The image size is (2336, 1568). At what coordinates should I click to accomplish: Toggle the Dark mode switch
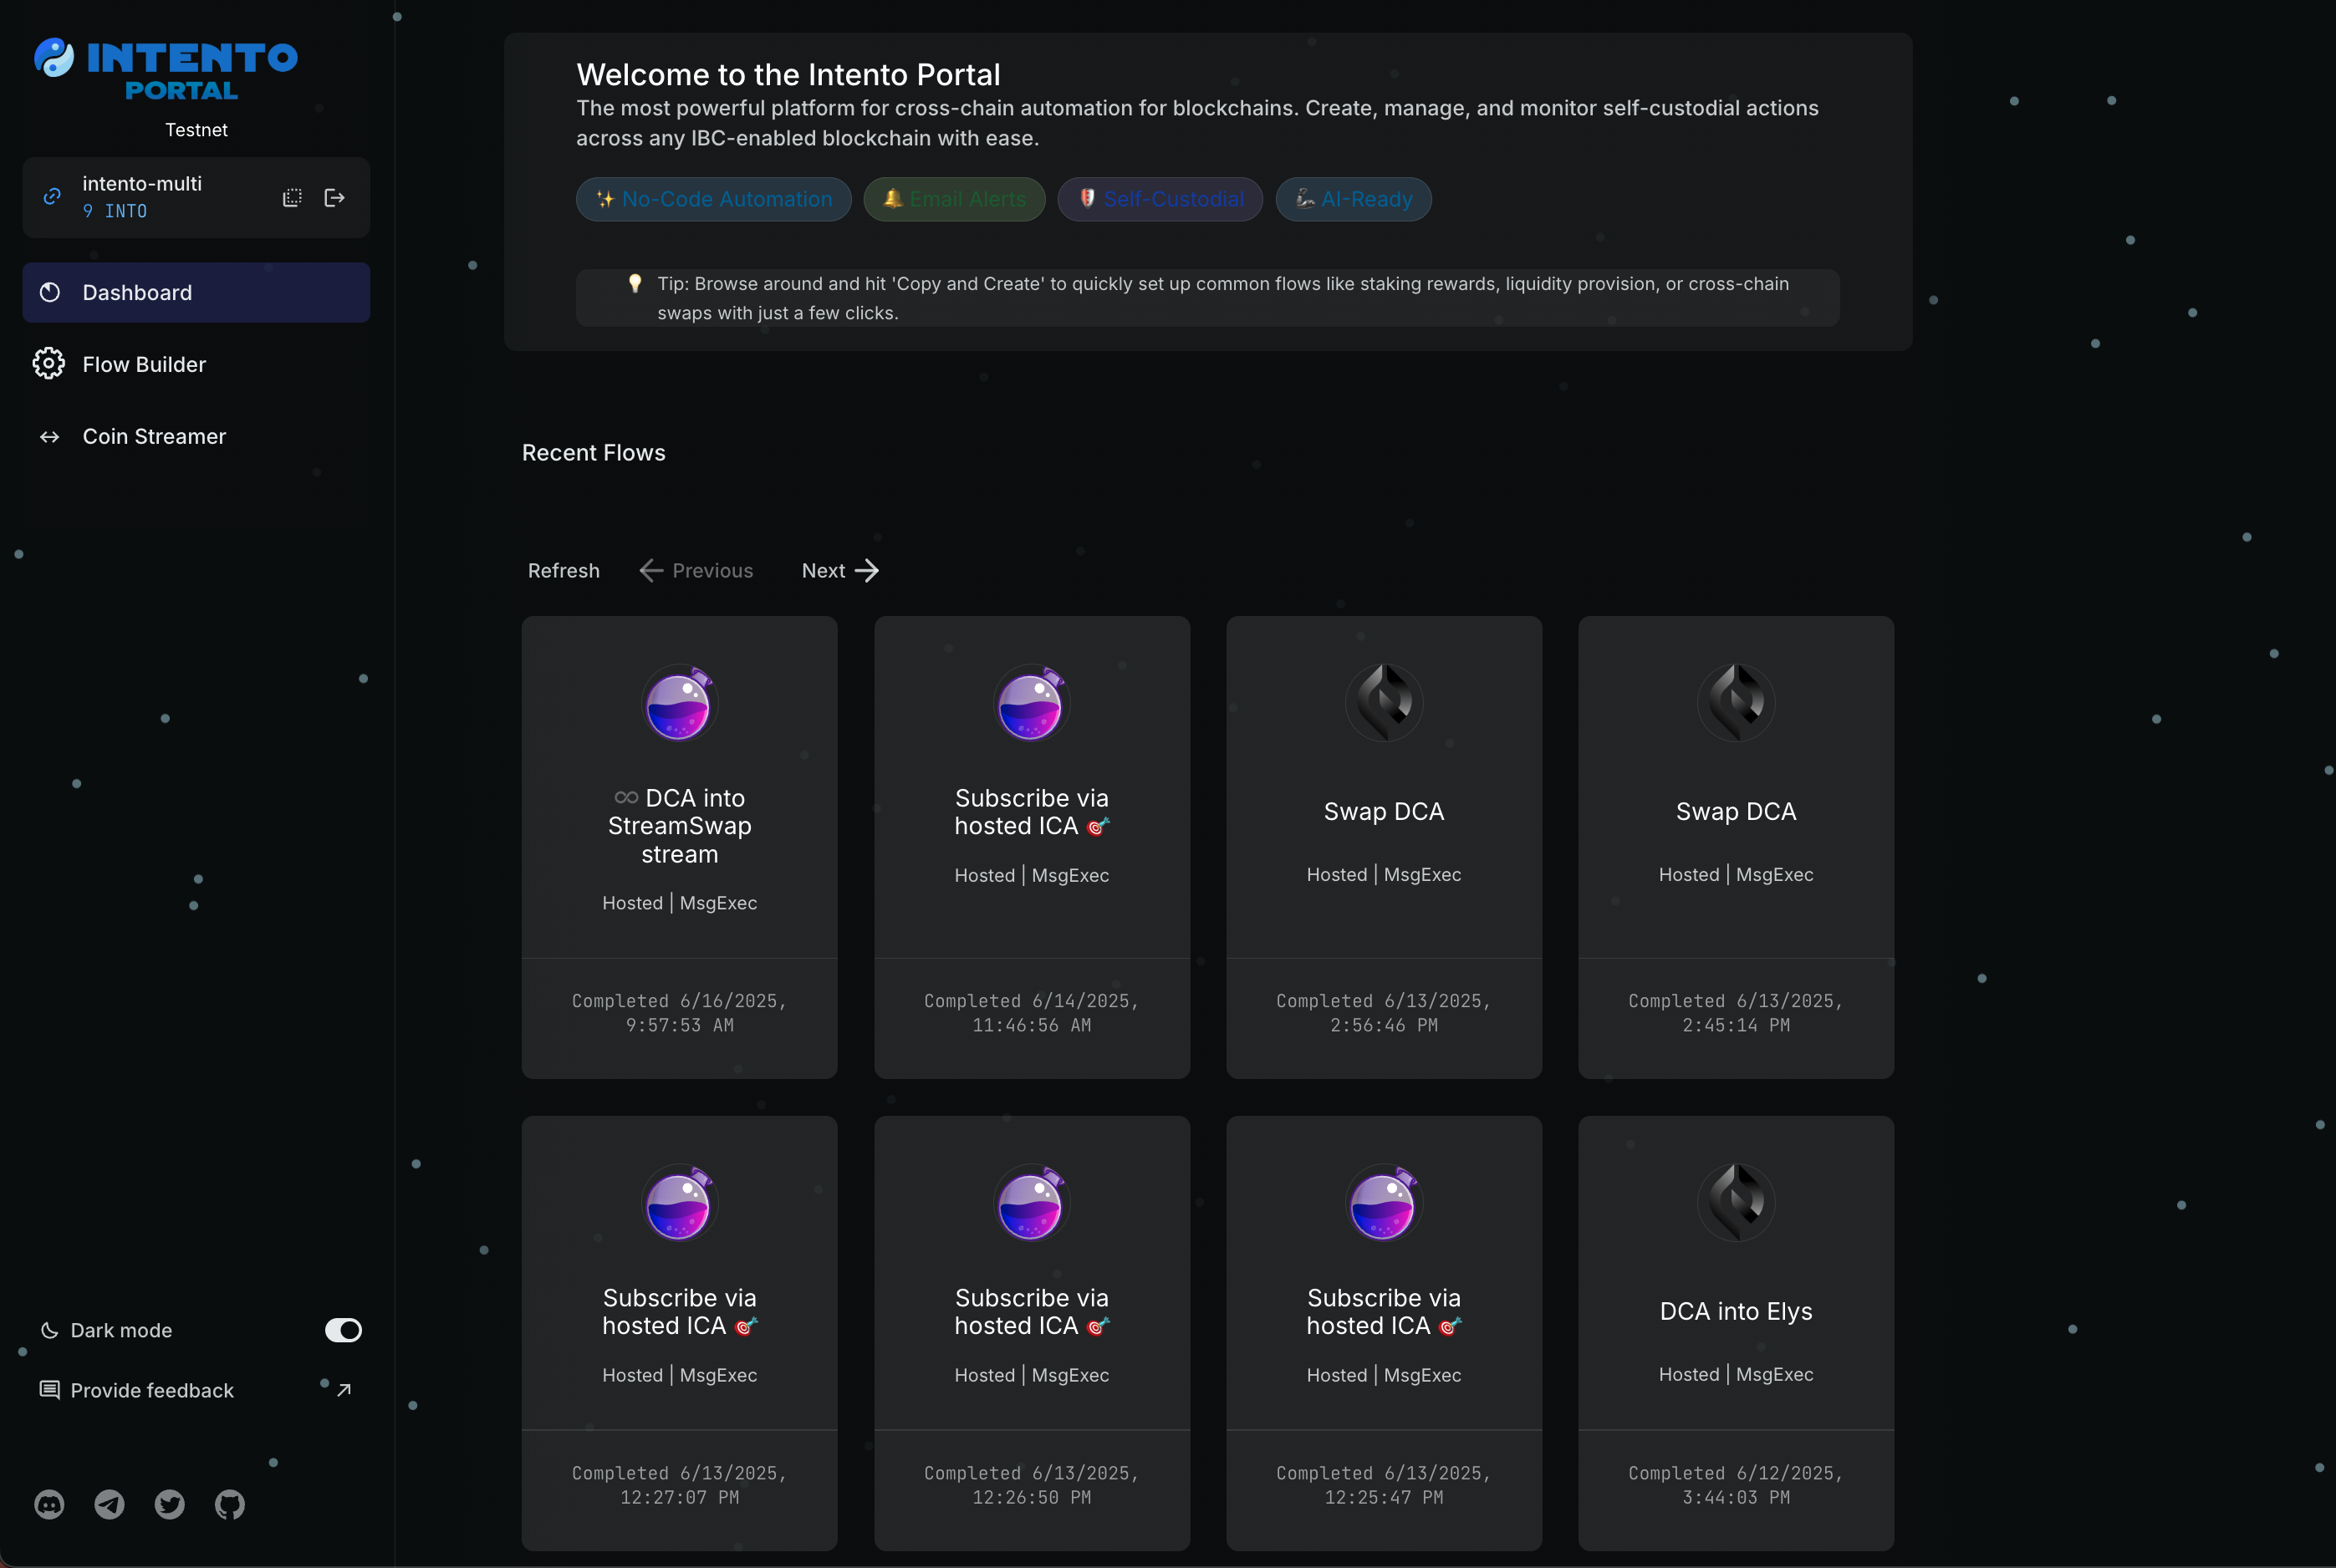343,1331
